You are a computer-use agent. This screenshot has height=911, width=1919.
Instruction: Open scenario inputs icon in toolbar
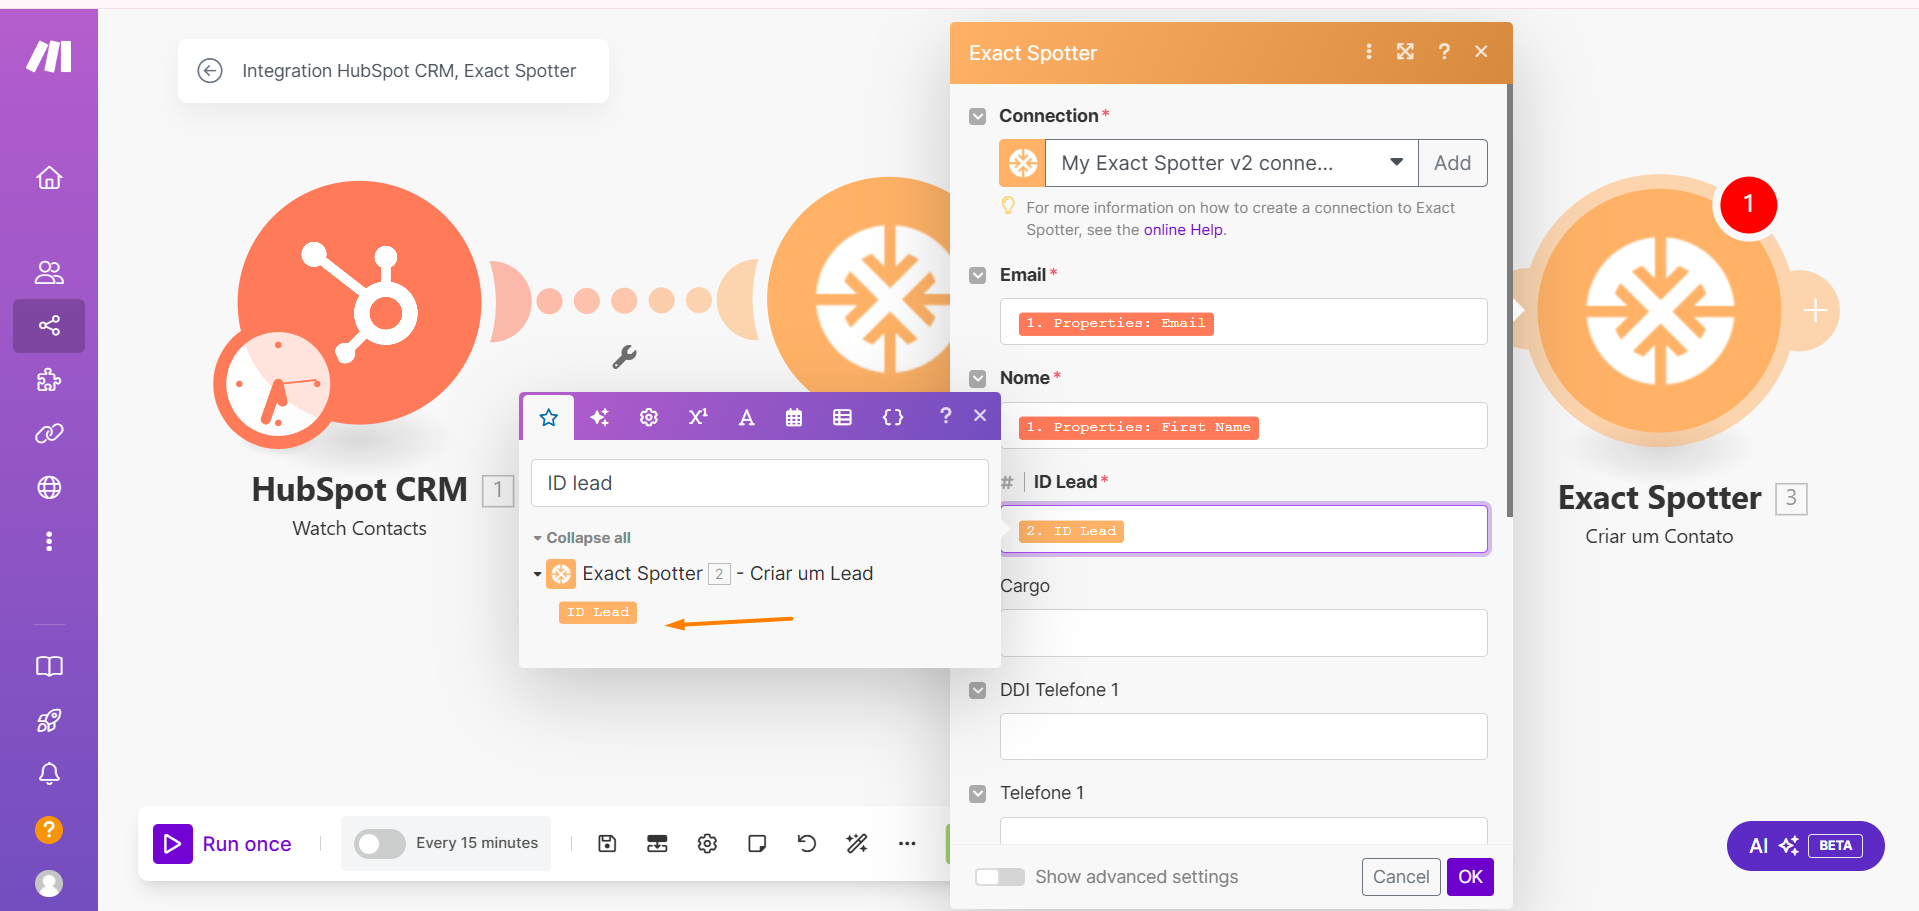point(657,844)
